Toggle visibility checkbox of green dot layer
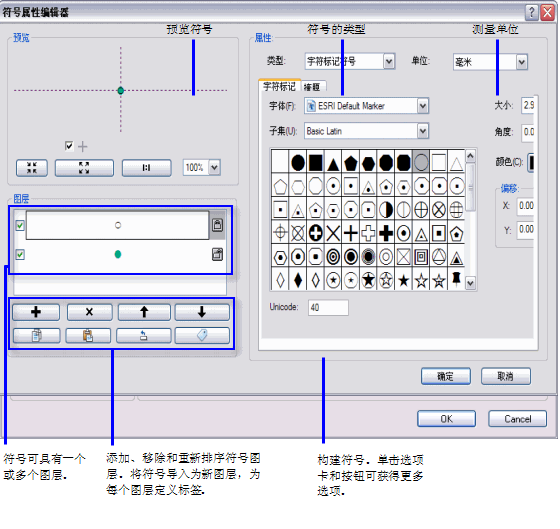 (20, 255)
